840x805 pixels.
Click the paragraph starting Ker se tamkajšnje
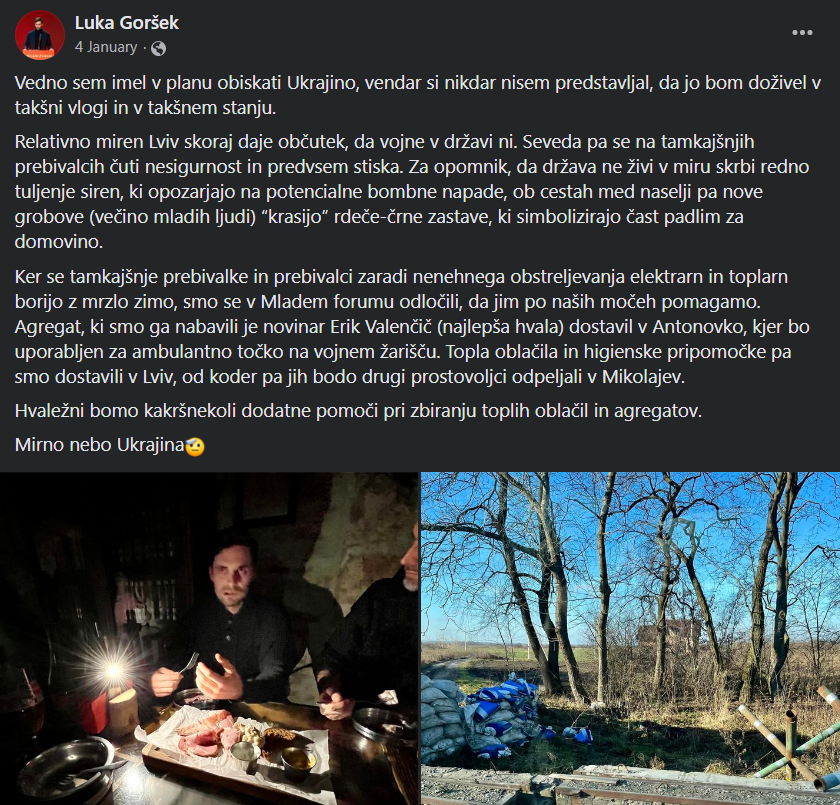[x=411, y=327]
